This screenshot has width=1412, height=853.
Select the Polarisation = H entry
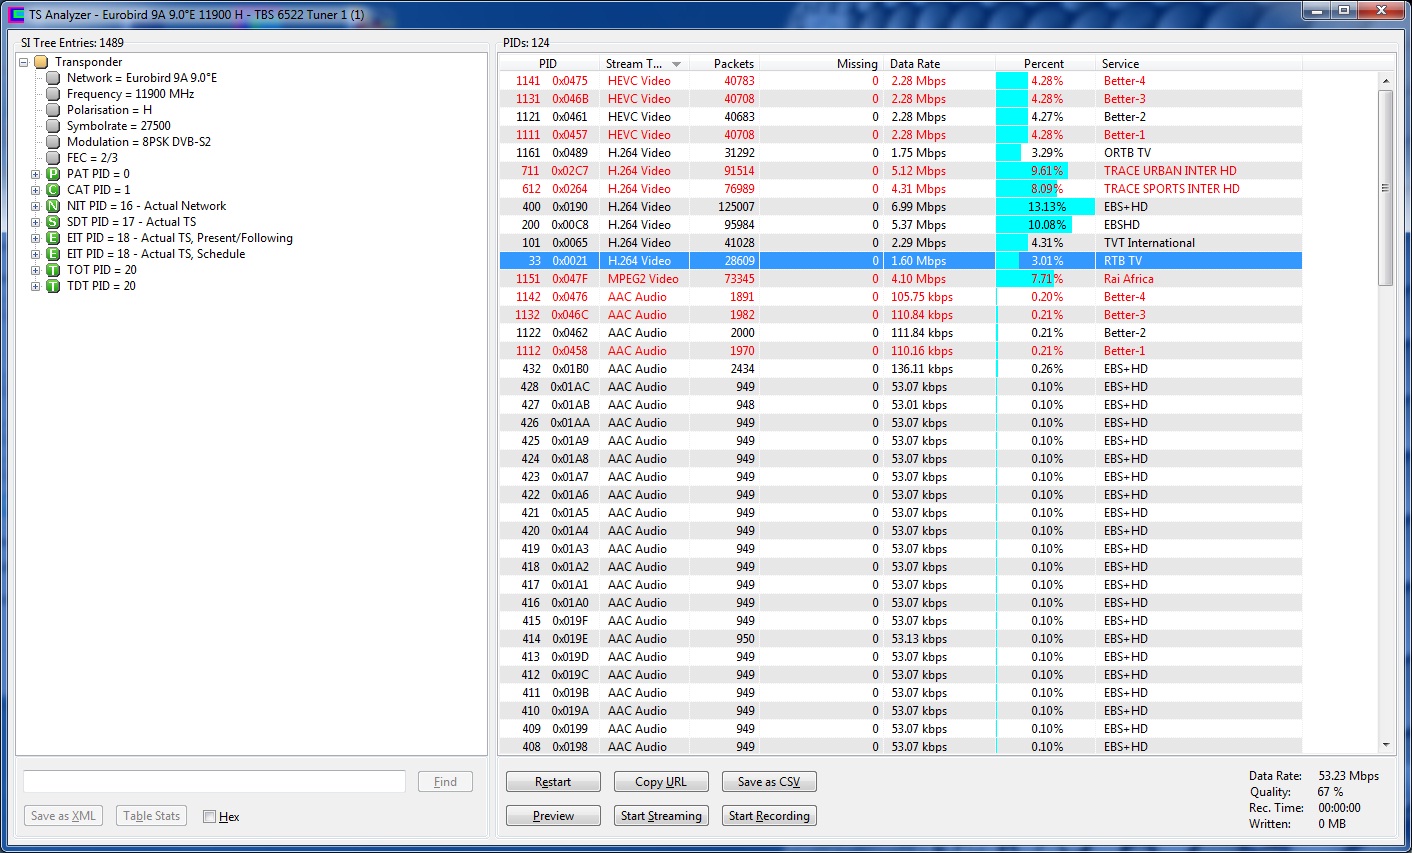pos(109,110)
